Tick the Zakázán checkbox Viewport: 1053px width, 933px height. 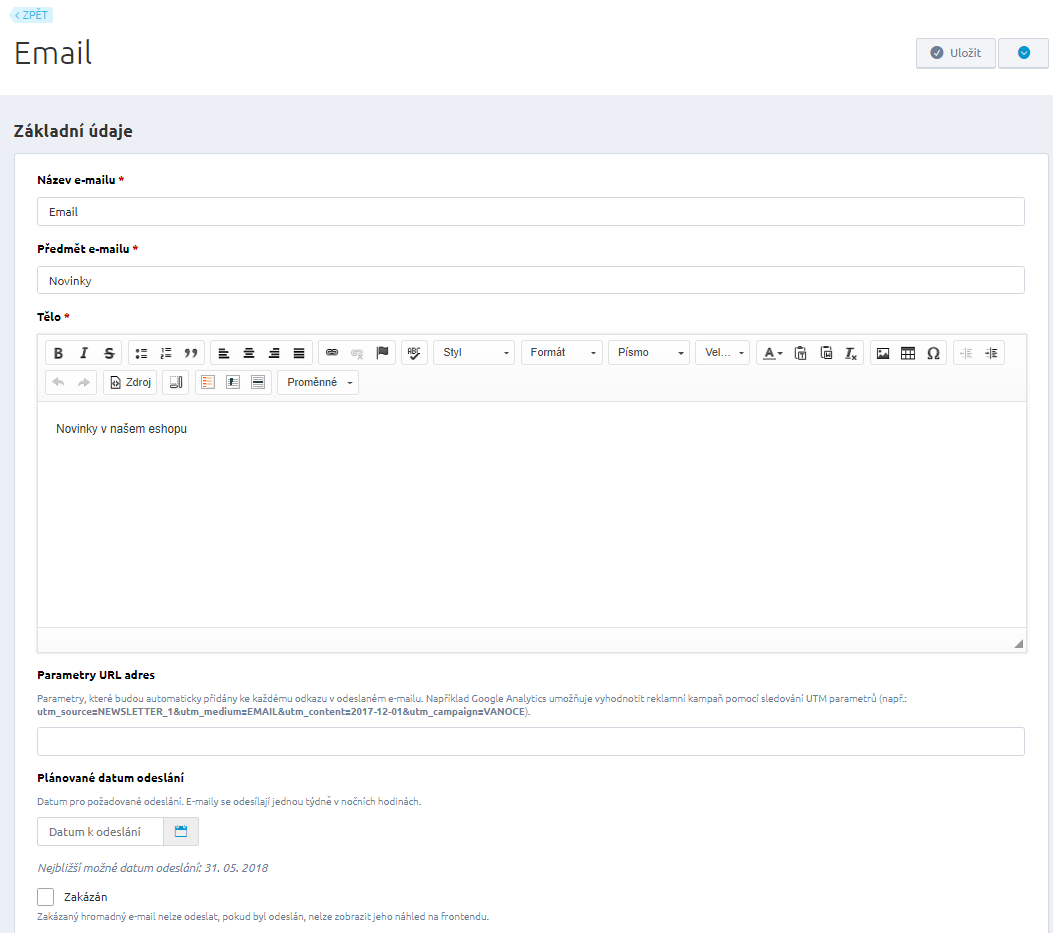(x=45, y=897)
